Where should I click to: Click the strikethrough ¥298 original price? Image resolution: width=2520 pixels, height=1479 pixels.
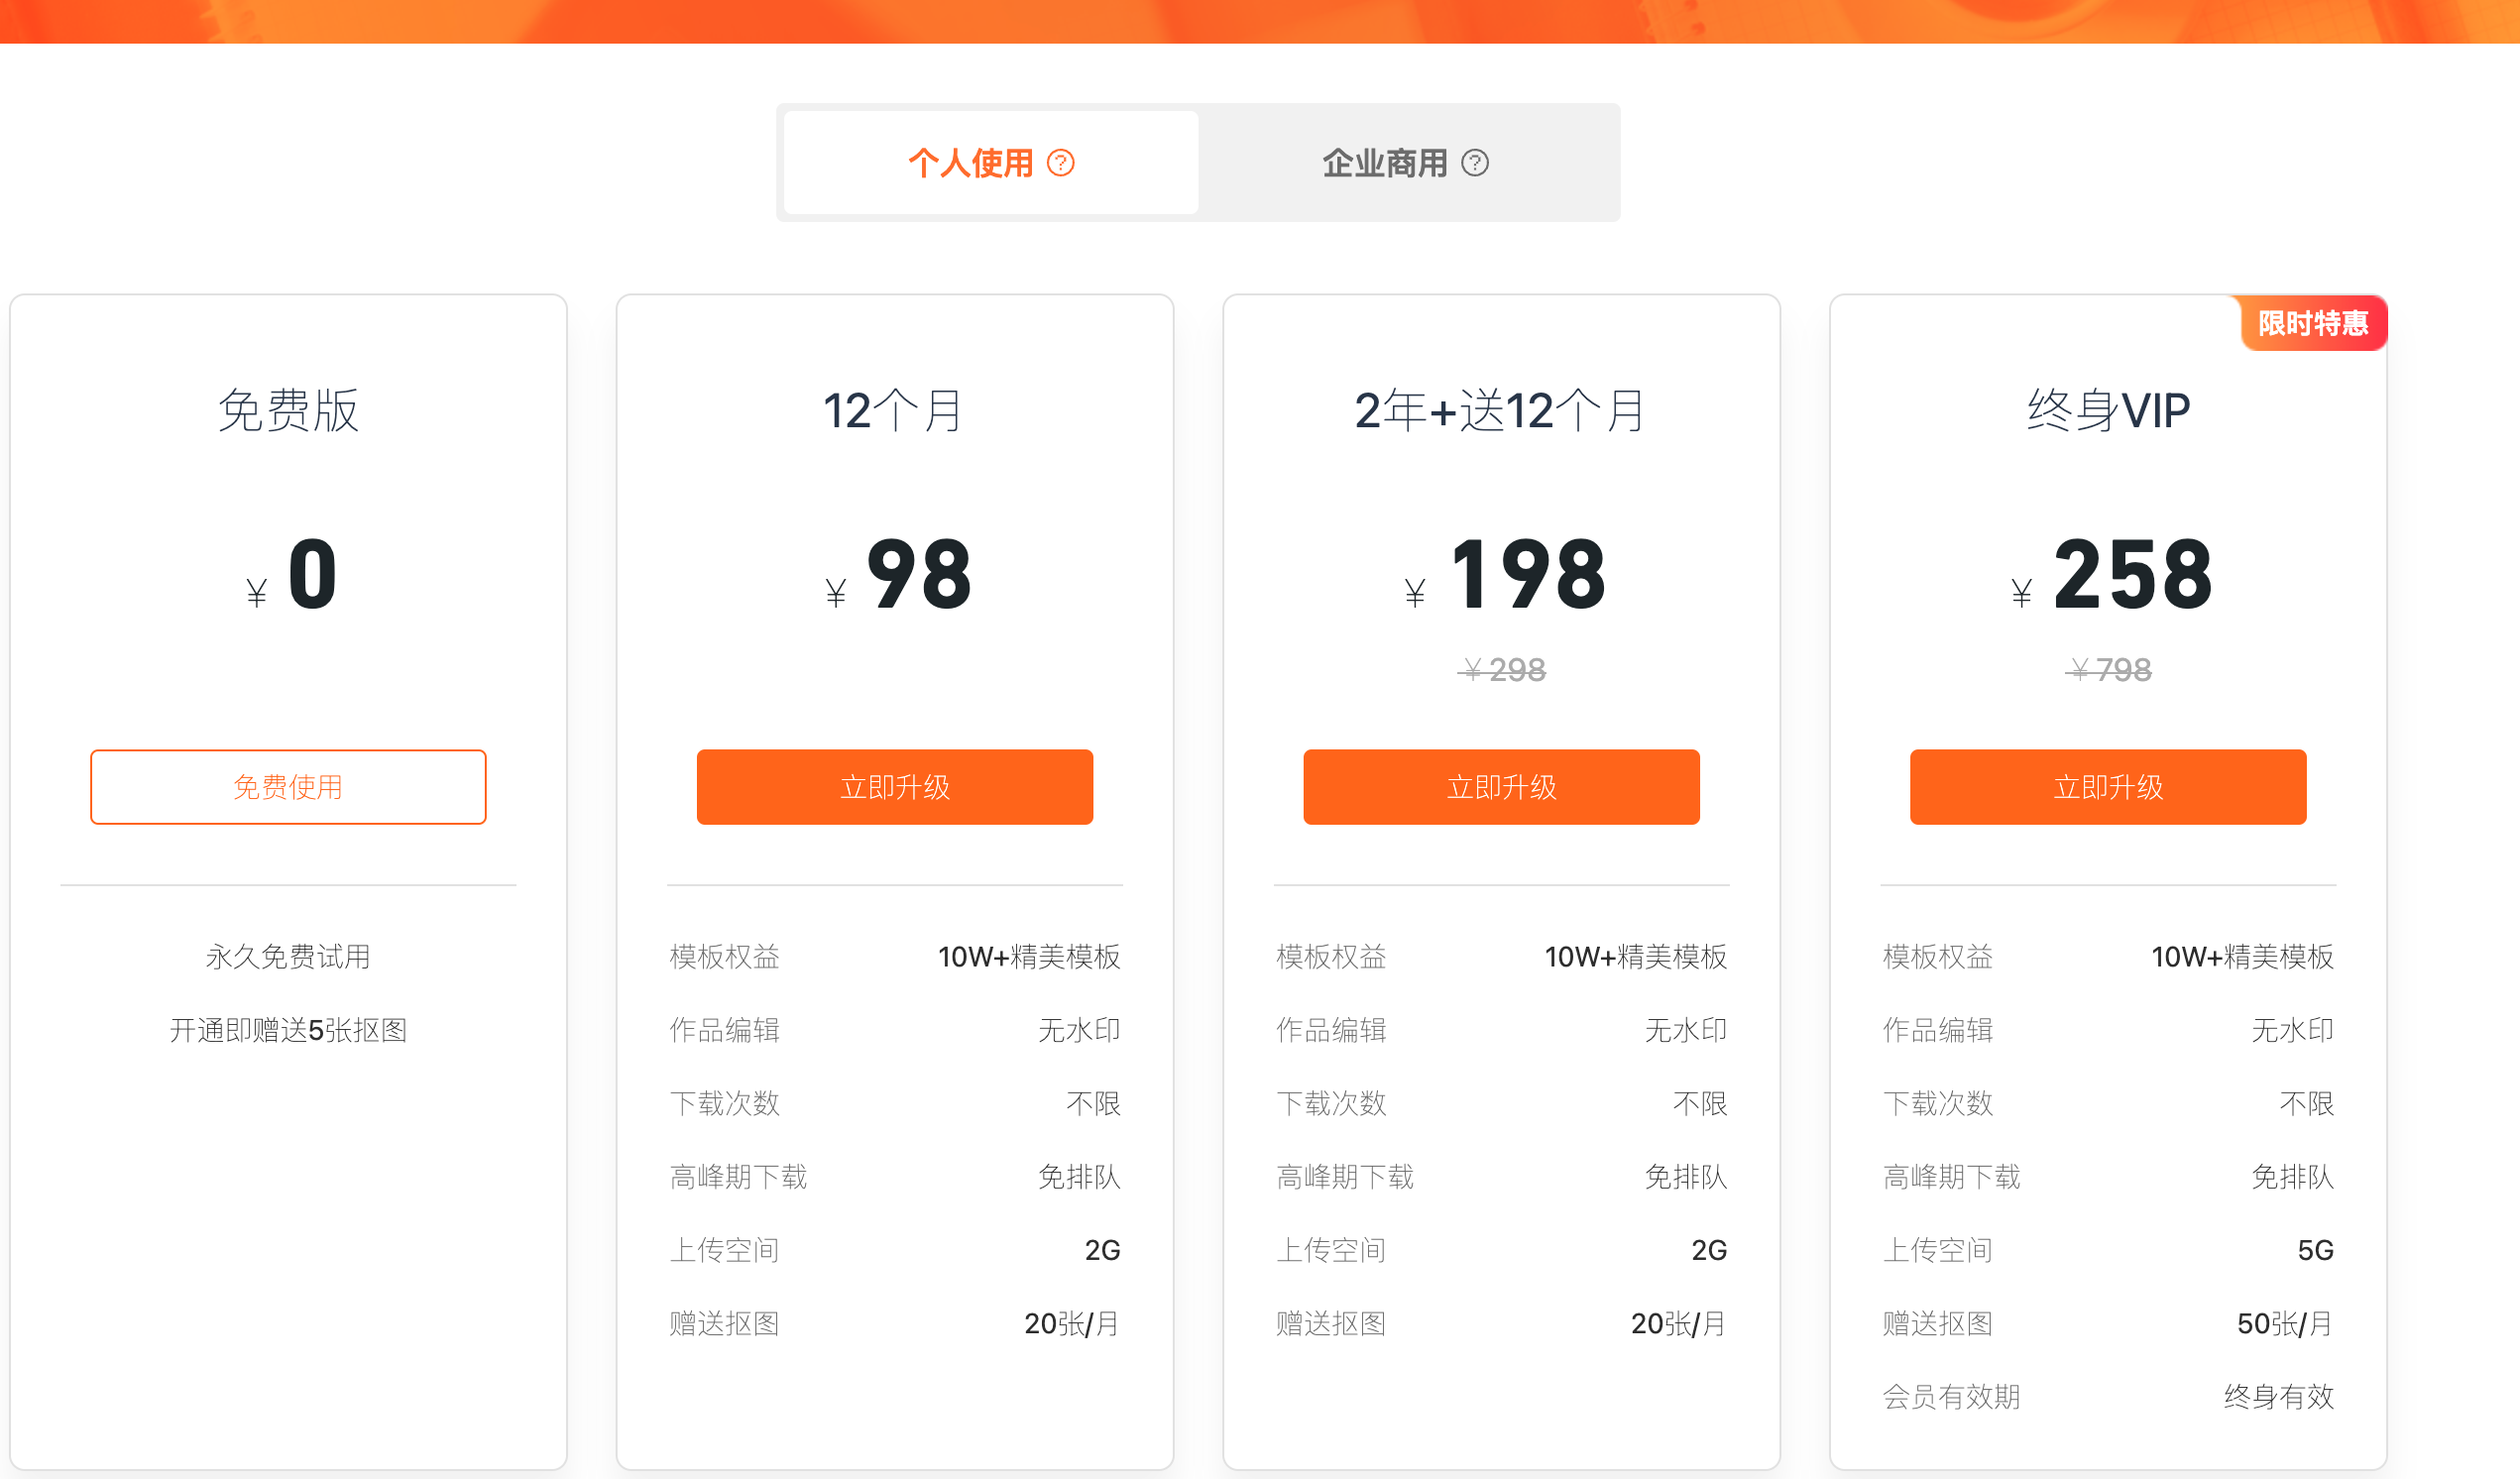click(x=1501, y=669)
